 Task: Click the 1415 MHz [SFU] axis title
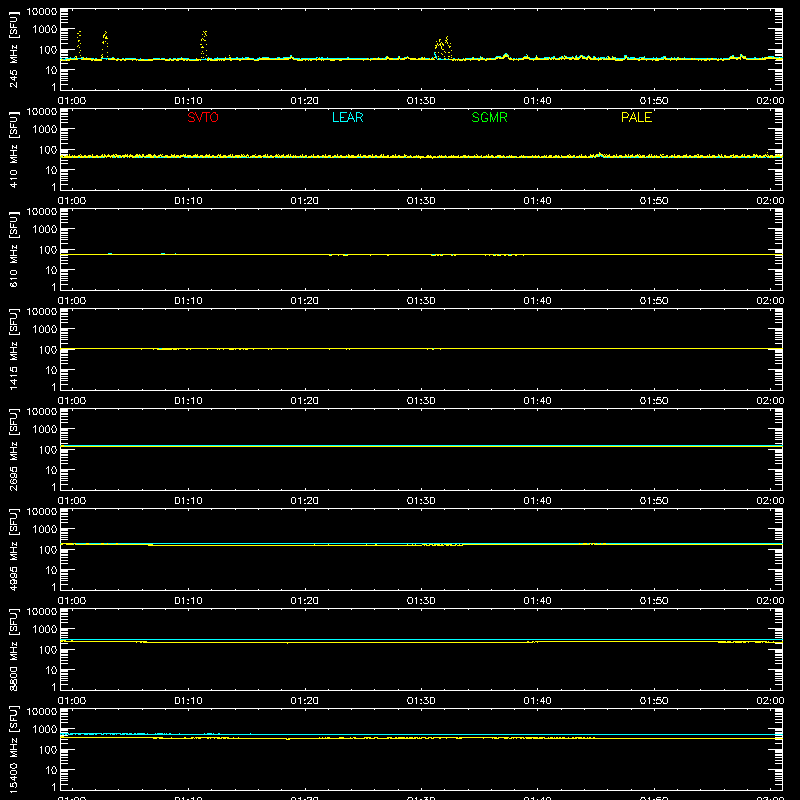(13, 349)
